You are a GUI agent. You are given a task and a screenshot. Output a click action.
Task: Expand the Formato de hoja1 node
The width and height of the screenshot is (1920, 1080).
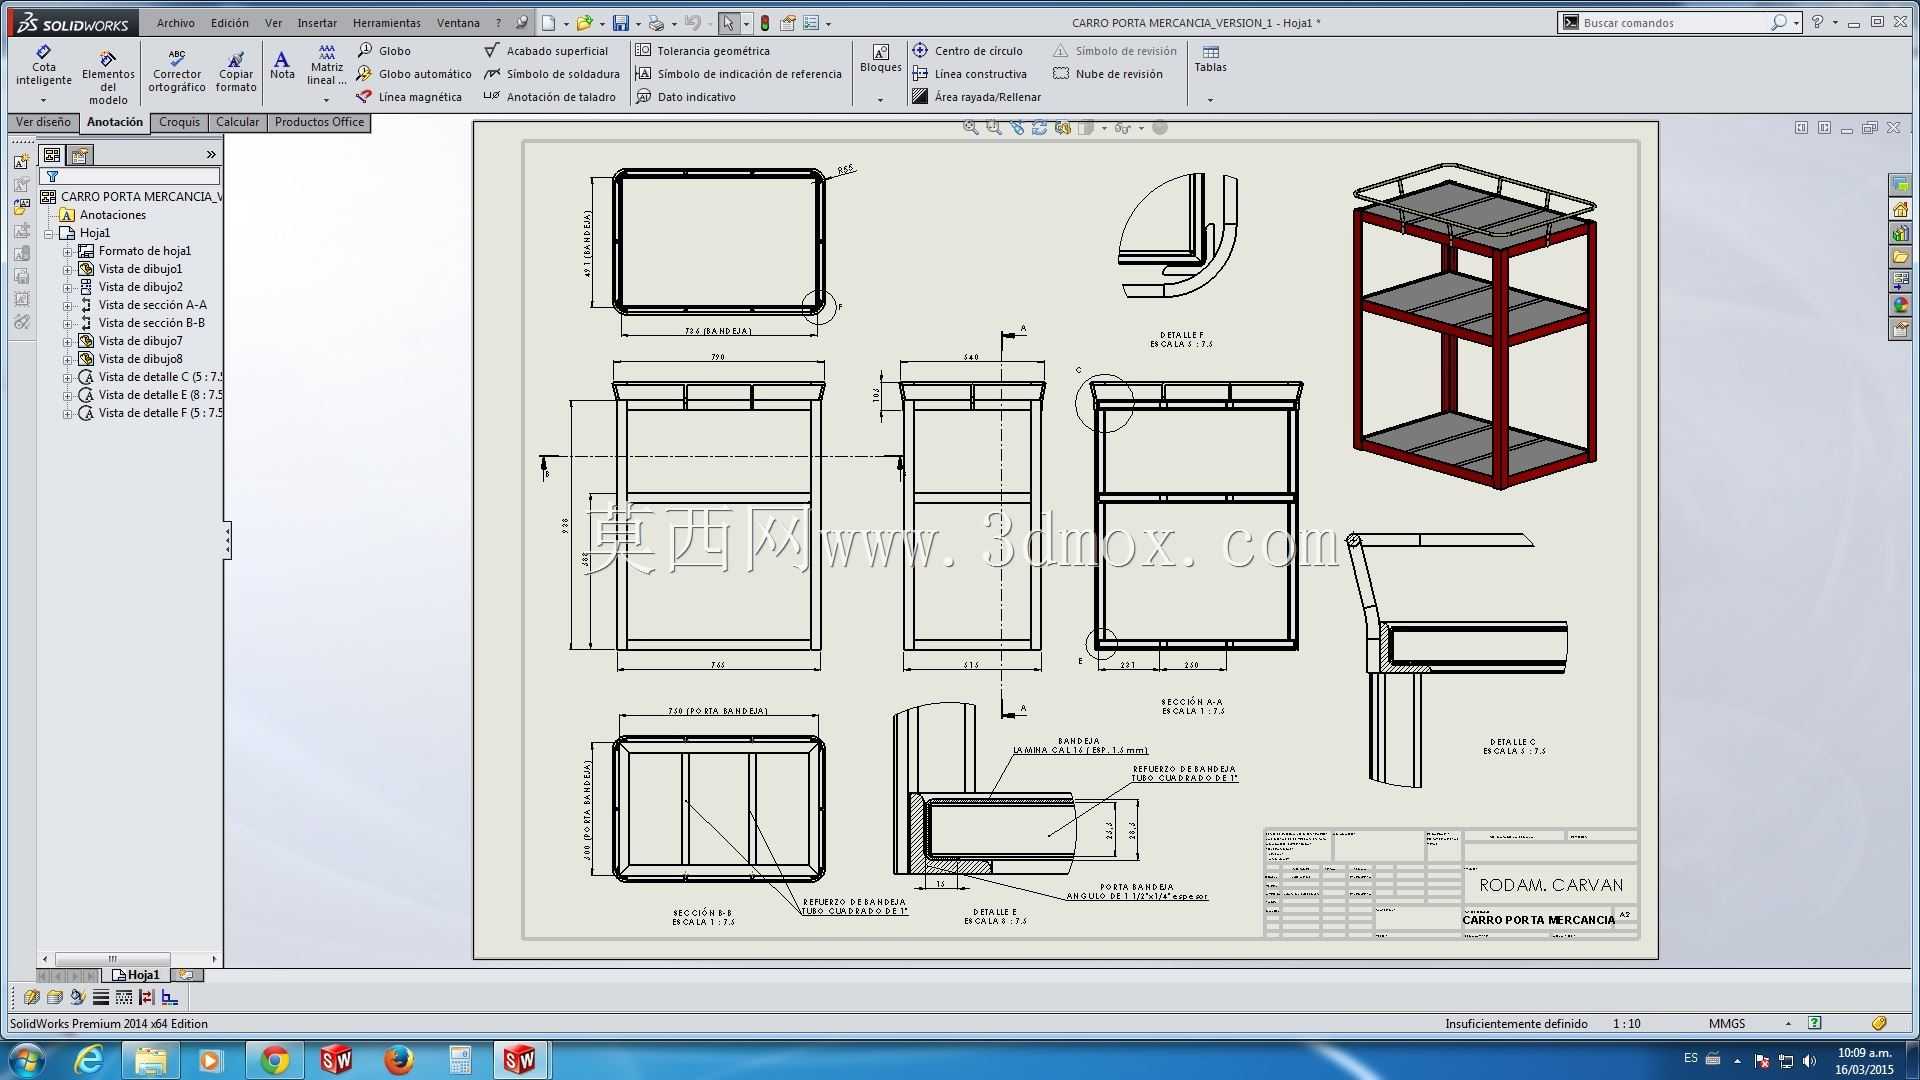(x=68, y=252)
